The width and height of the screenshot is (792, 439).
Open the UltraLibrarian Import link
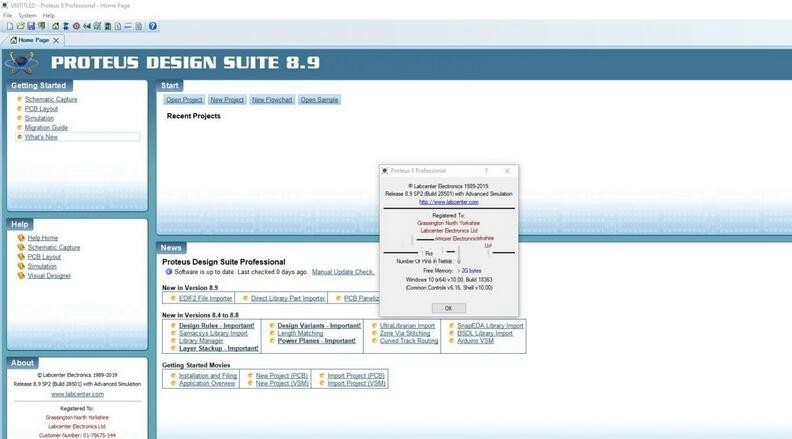click(407, 326)
